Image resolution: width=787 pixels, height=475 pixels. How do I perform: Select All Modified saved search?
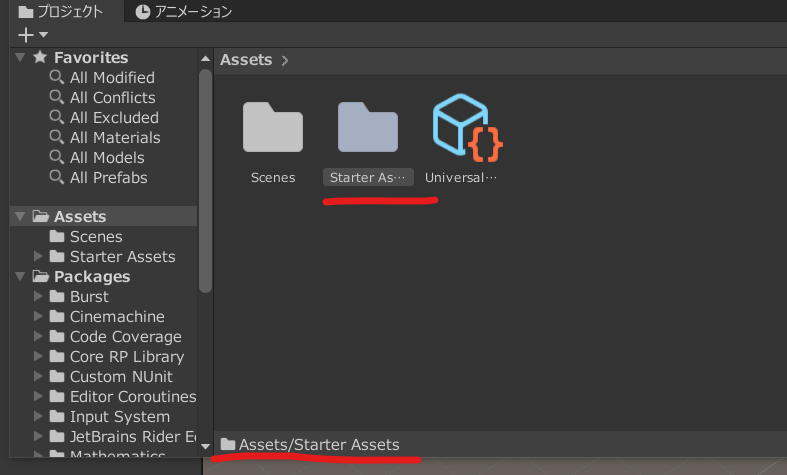(111, 77)
